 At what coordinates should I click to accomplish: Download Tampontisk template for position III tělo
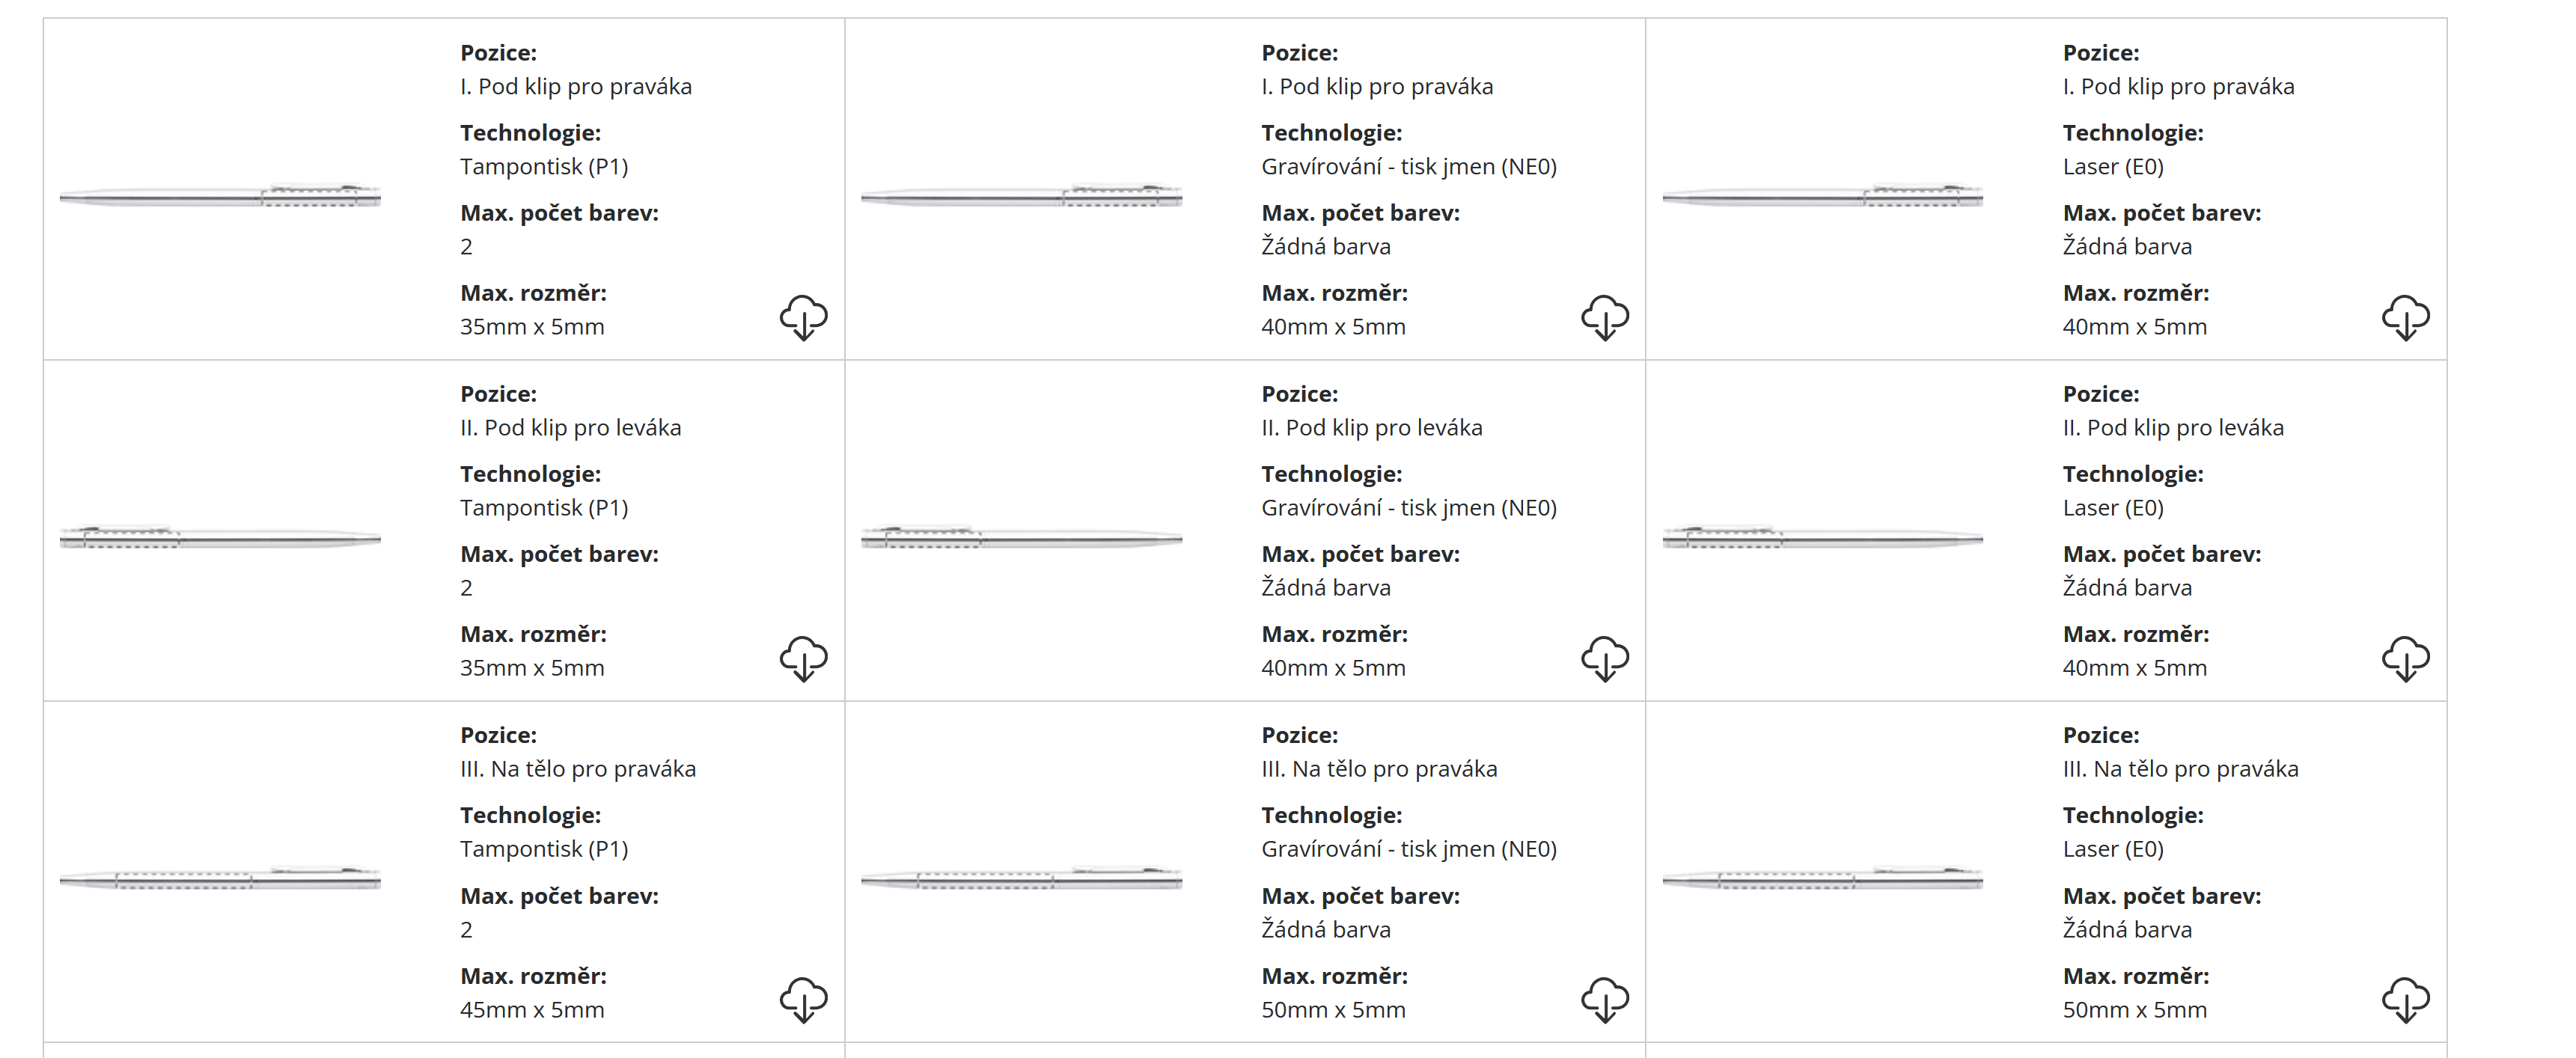click(x=803, y=1000)
